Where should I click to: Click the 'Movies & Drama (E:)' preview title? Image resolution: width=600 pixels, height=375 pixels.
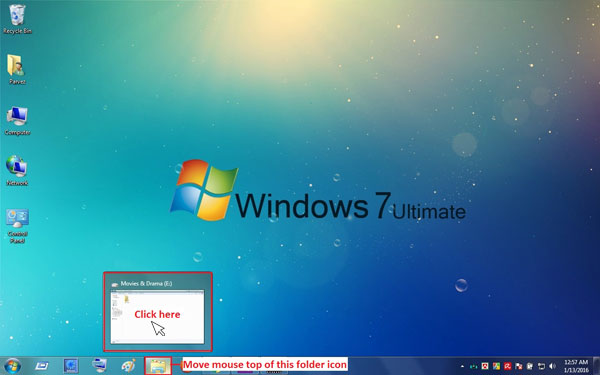tap(146, 284)
